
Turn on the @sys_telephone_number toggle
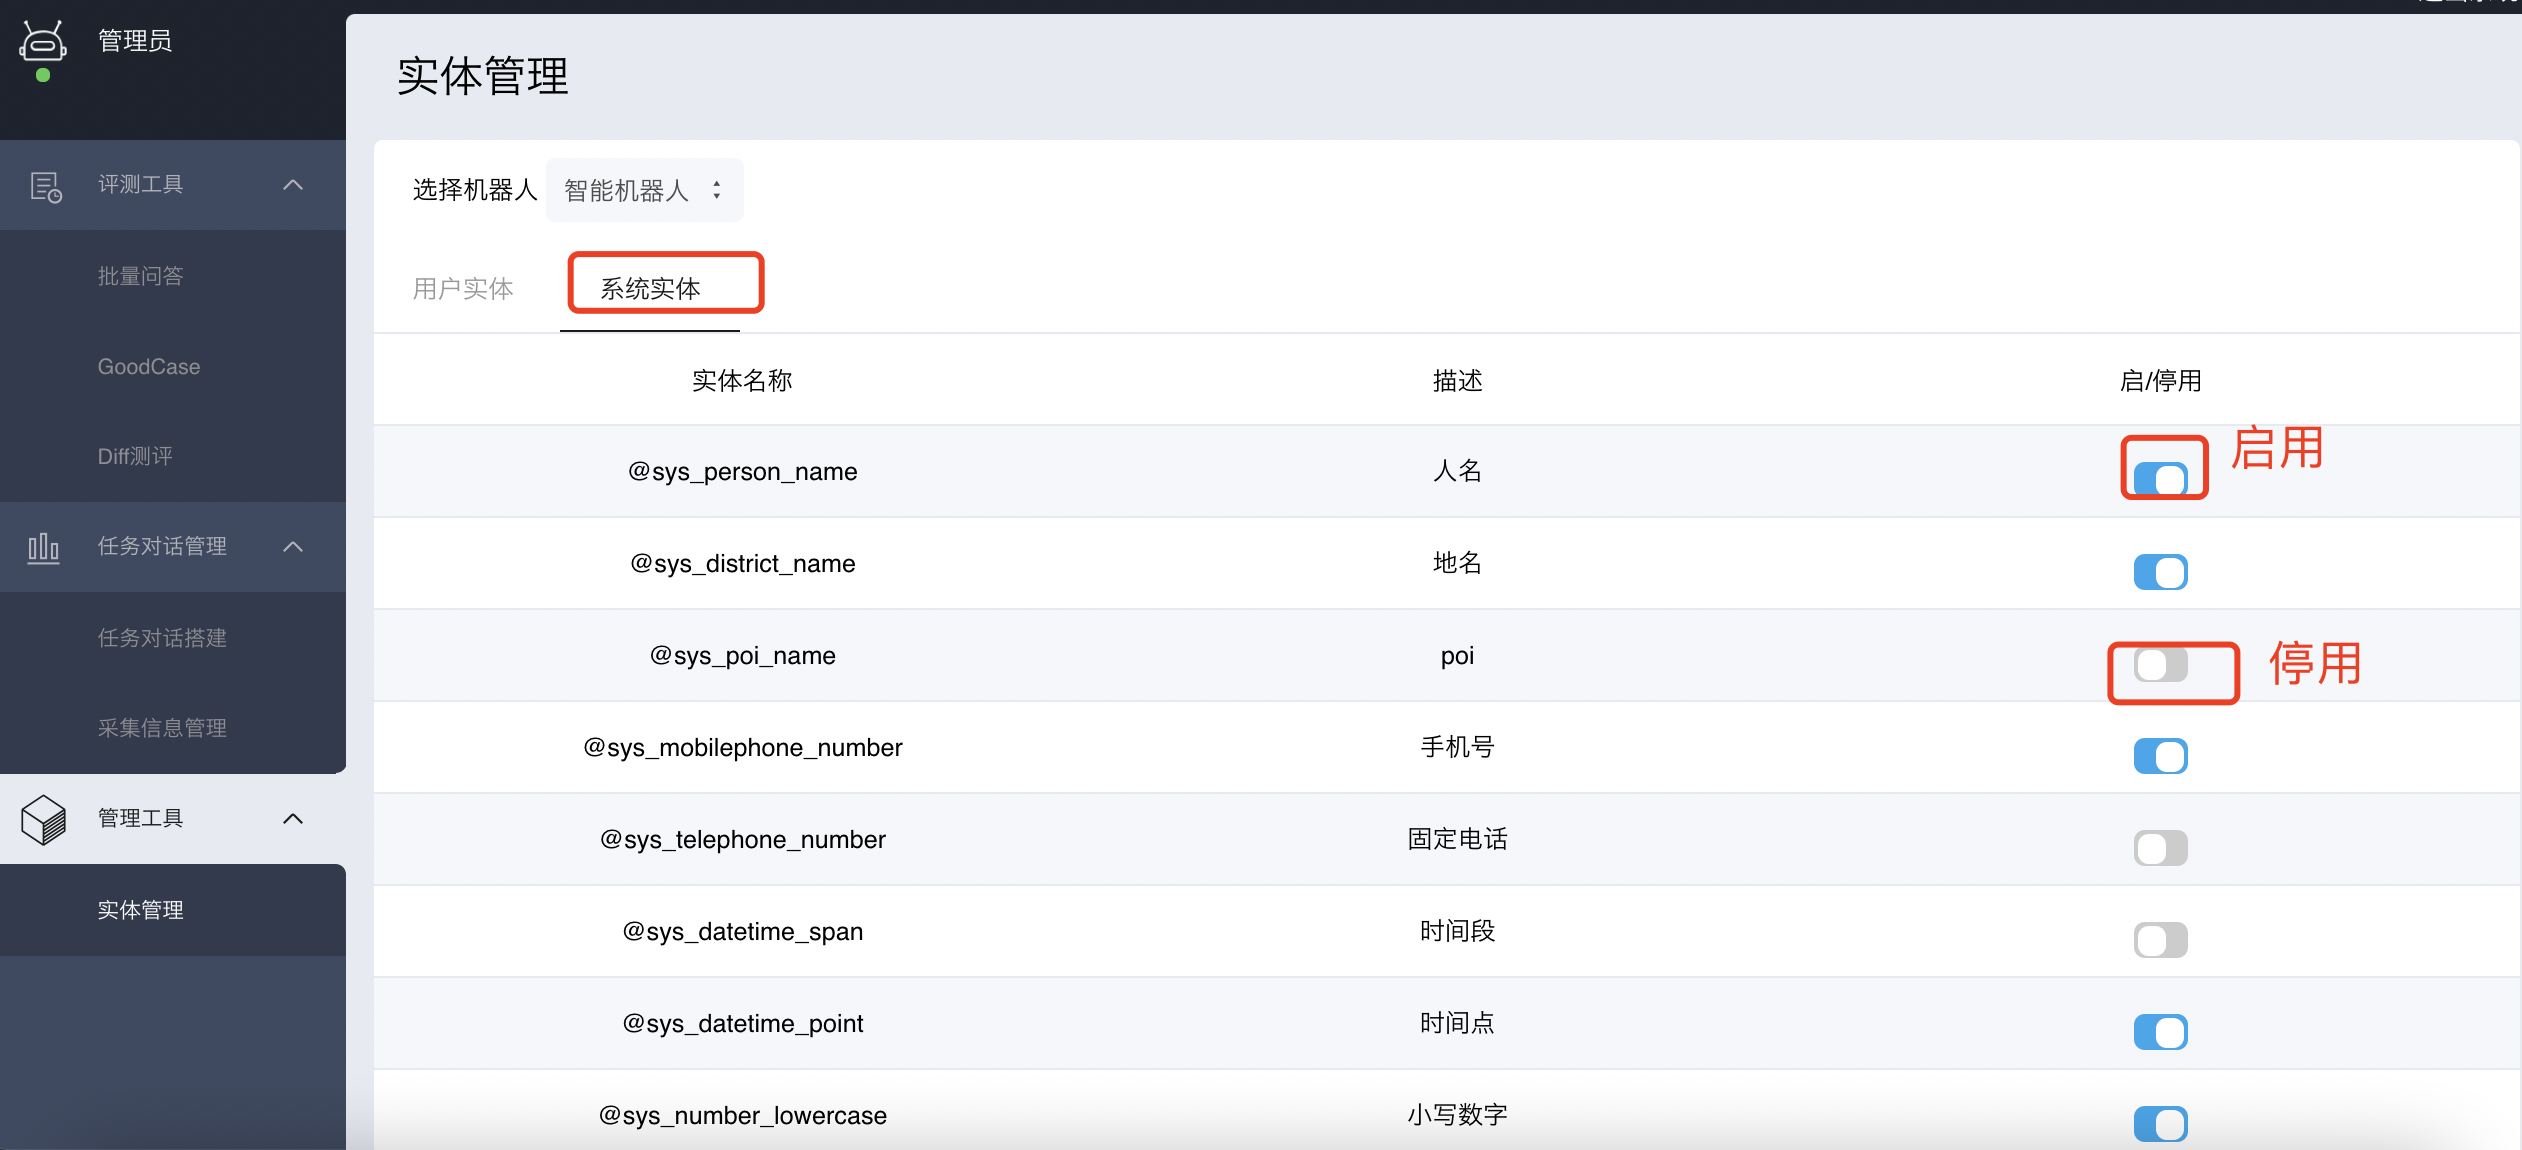click(x=2160, y=848)
